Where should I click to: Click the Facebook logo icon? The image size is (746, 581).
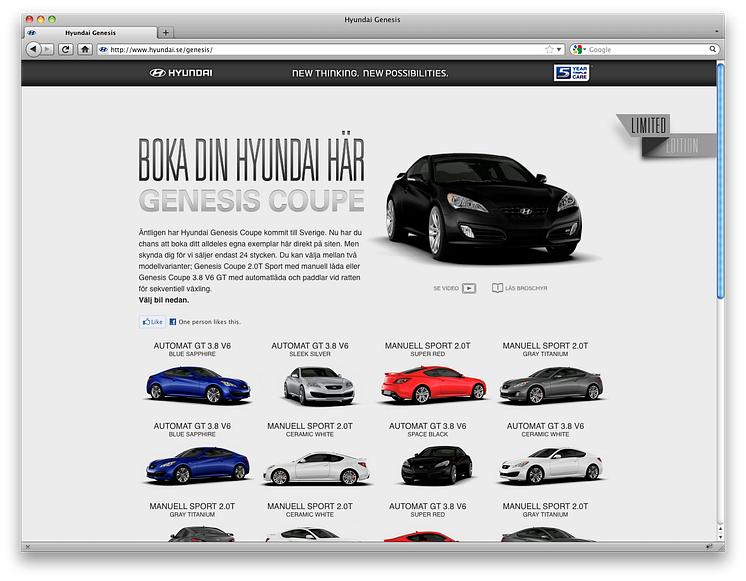173,322
